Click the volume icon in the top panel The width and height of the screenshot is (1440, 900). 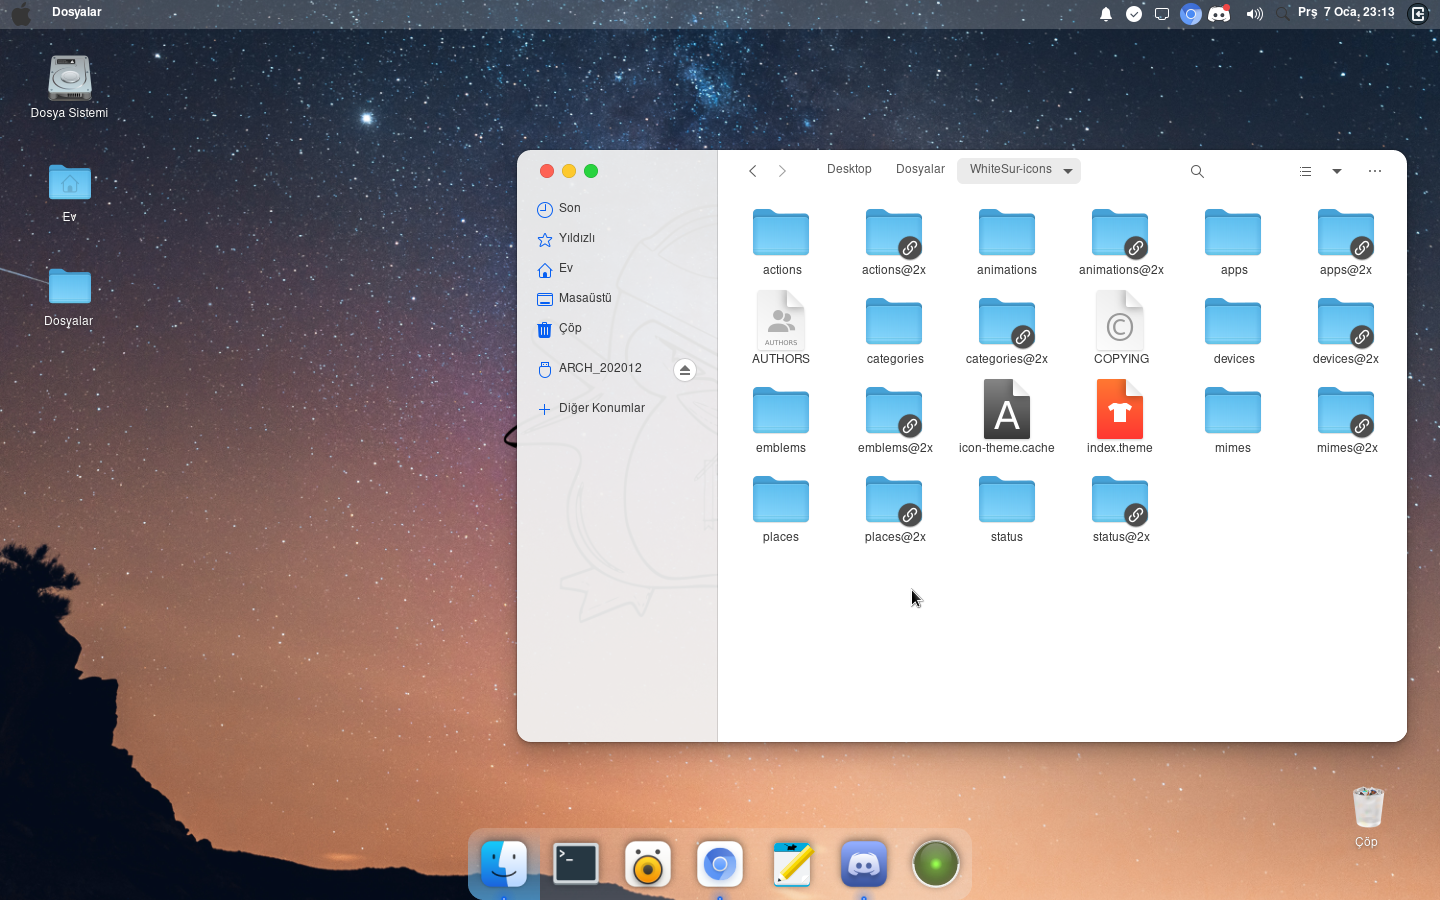point(1254,14)
